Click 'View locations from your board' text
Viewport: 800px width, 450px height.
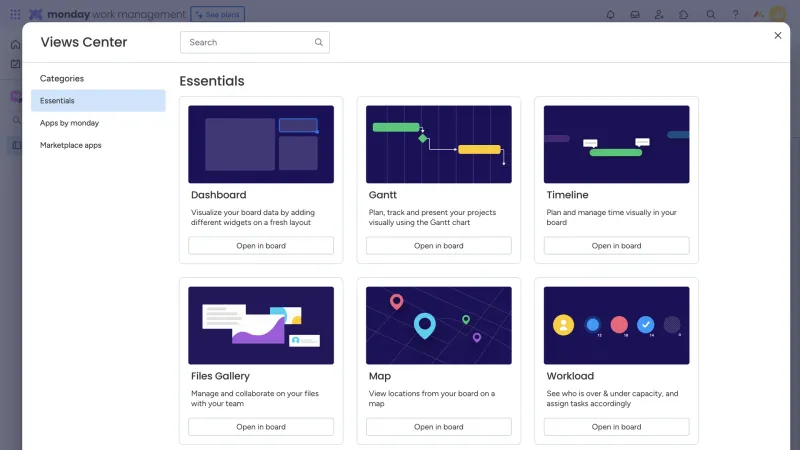point(432,398)
